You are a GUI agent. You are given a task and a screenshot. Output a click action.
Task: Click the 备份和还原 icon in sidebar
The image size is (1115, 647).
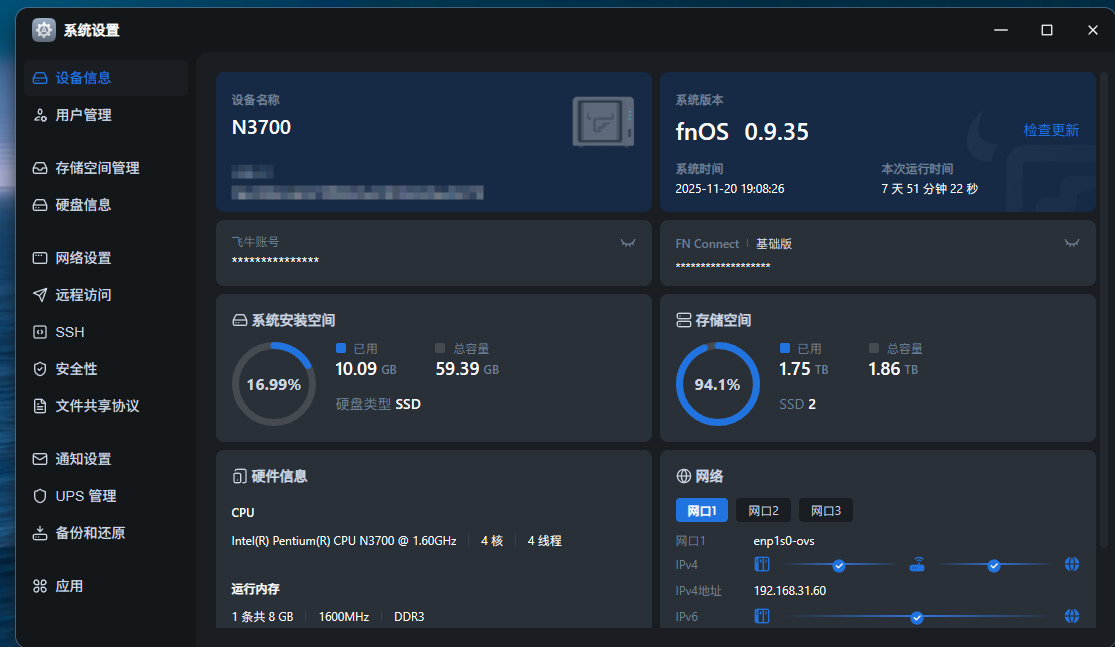[x=40, y=533]
